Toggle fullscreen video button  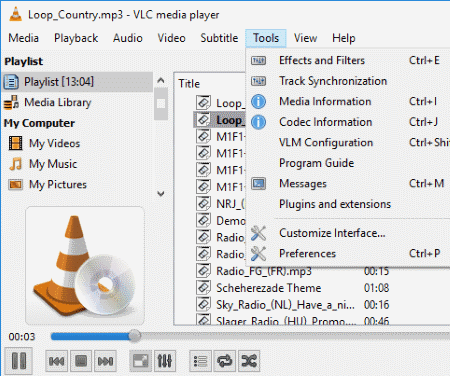click(140, 361)
